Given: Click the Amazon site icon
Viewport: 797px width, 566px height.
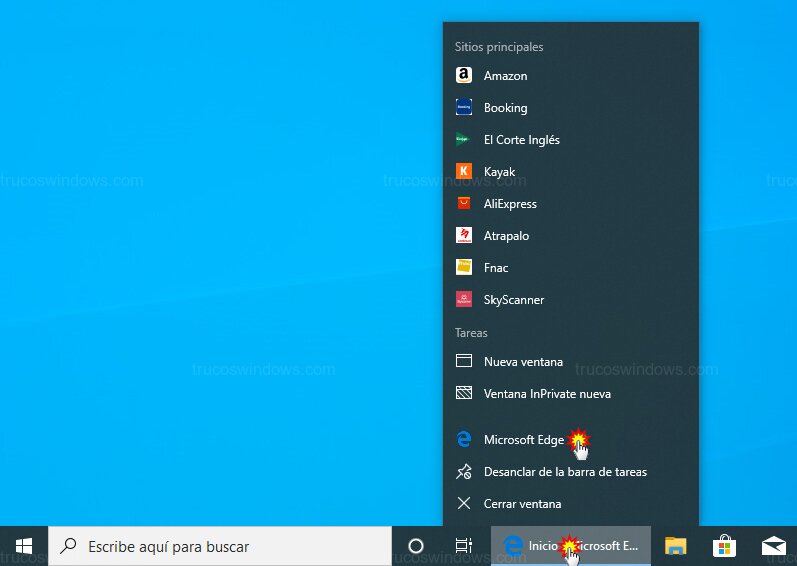Looking at the screenshot, I should (464, 75).
